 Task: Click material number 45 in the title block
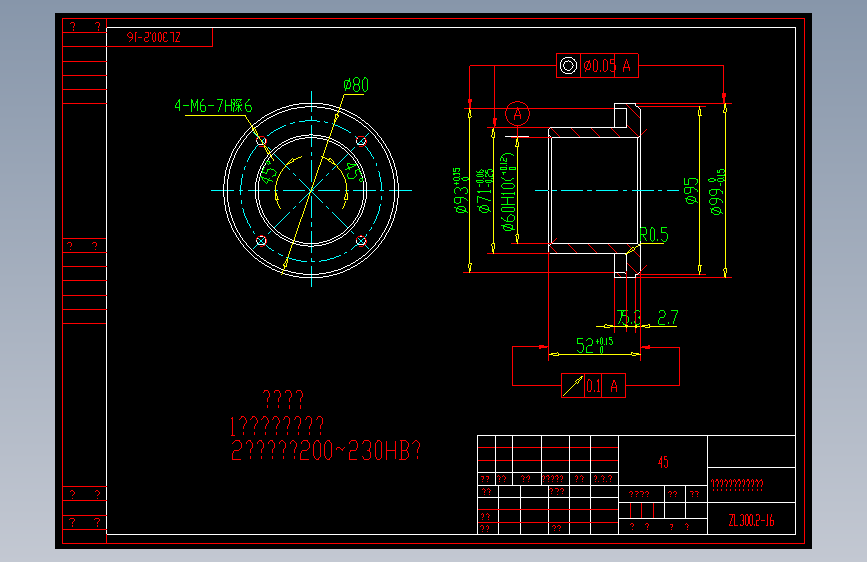point(663,462)
